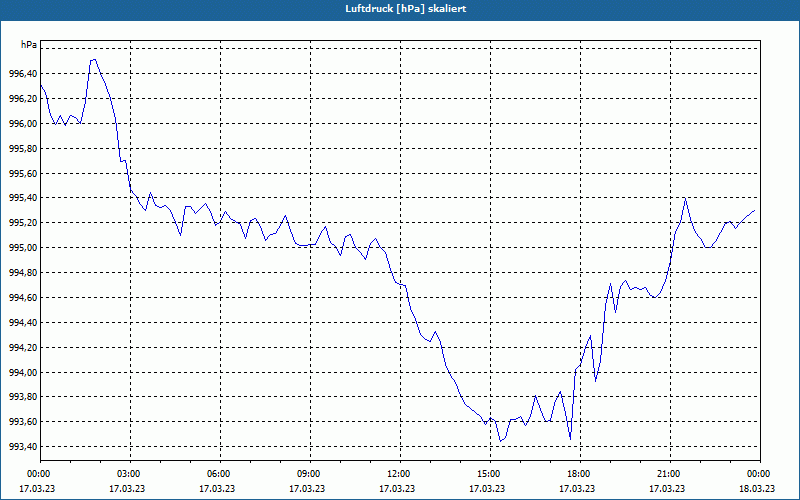Click the 17.03.23 date below 21:00
The width and height of the screenshot is (800, 500).
(x=667, y=489)
